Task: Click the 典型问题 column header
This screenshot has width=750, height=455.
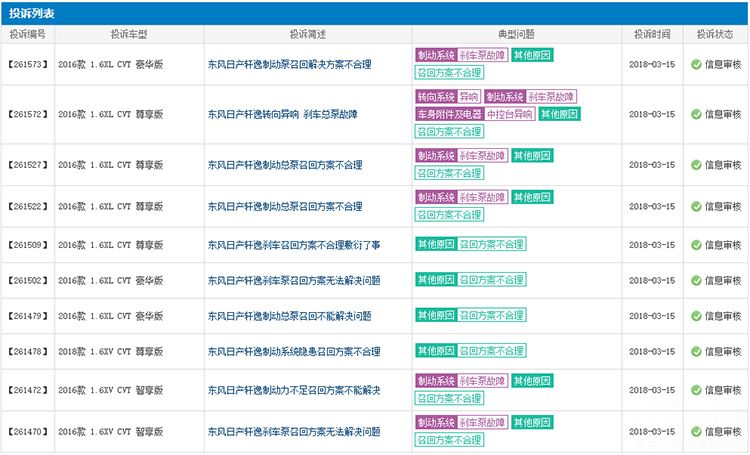Action: tap(515, 33)
